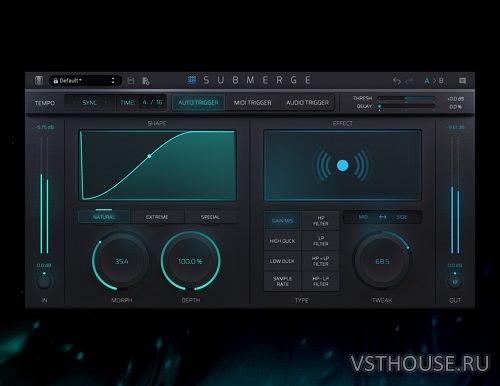The image size is (500, 386).
Task: Switch to the A state
Action: 426,81
